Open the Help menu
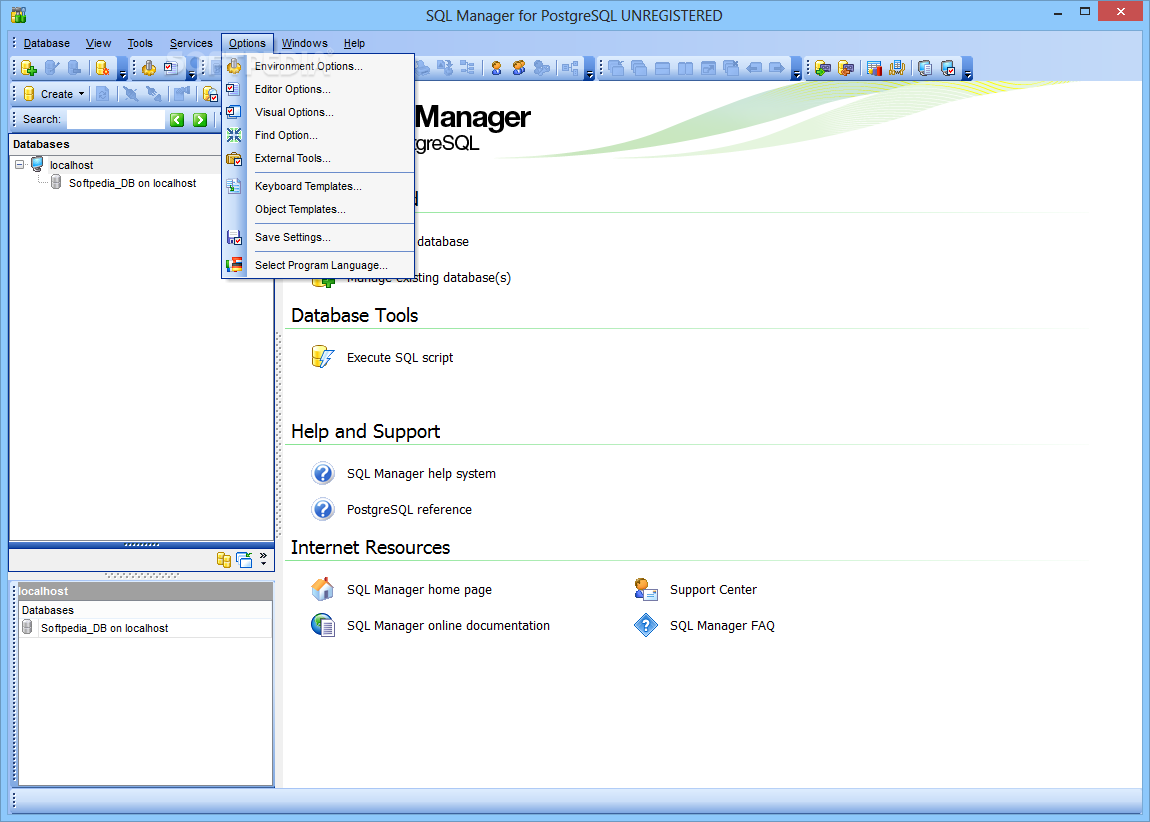This screenshot has height=822, width=1150. (354, 43)
